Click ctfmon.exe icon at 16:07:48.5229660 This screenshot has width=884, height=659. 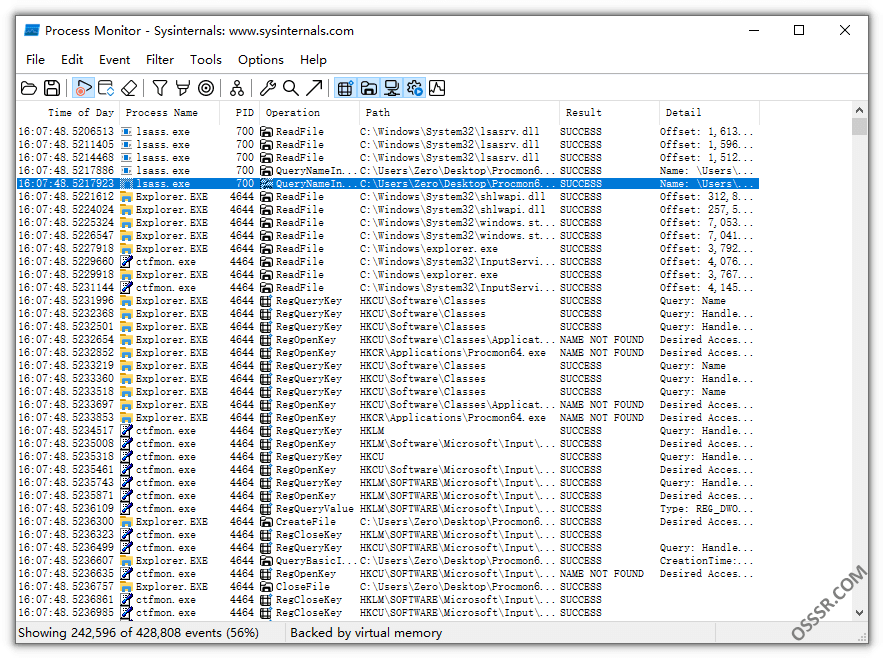point(126,262)
